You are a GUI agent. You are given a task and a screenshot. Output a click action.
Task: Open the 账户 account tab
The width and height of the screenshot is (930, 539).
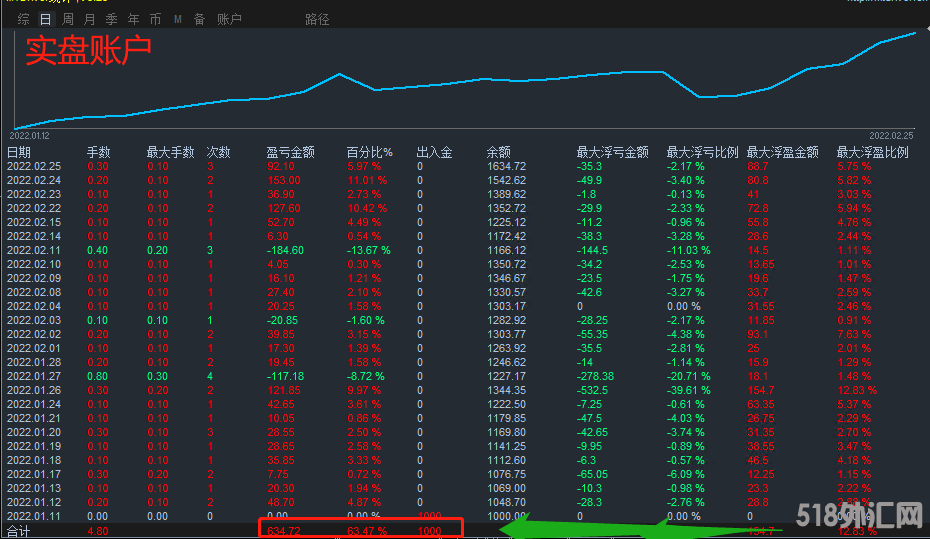pos(229,19)
